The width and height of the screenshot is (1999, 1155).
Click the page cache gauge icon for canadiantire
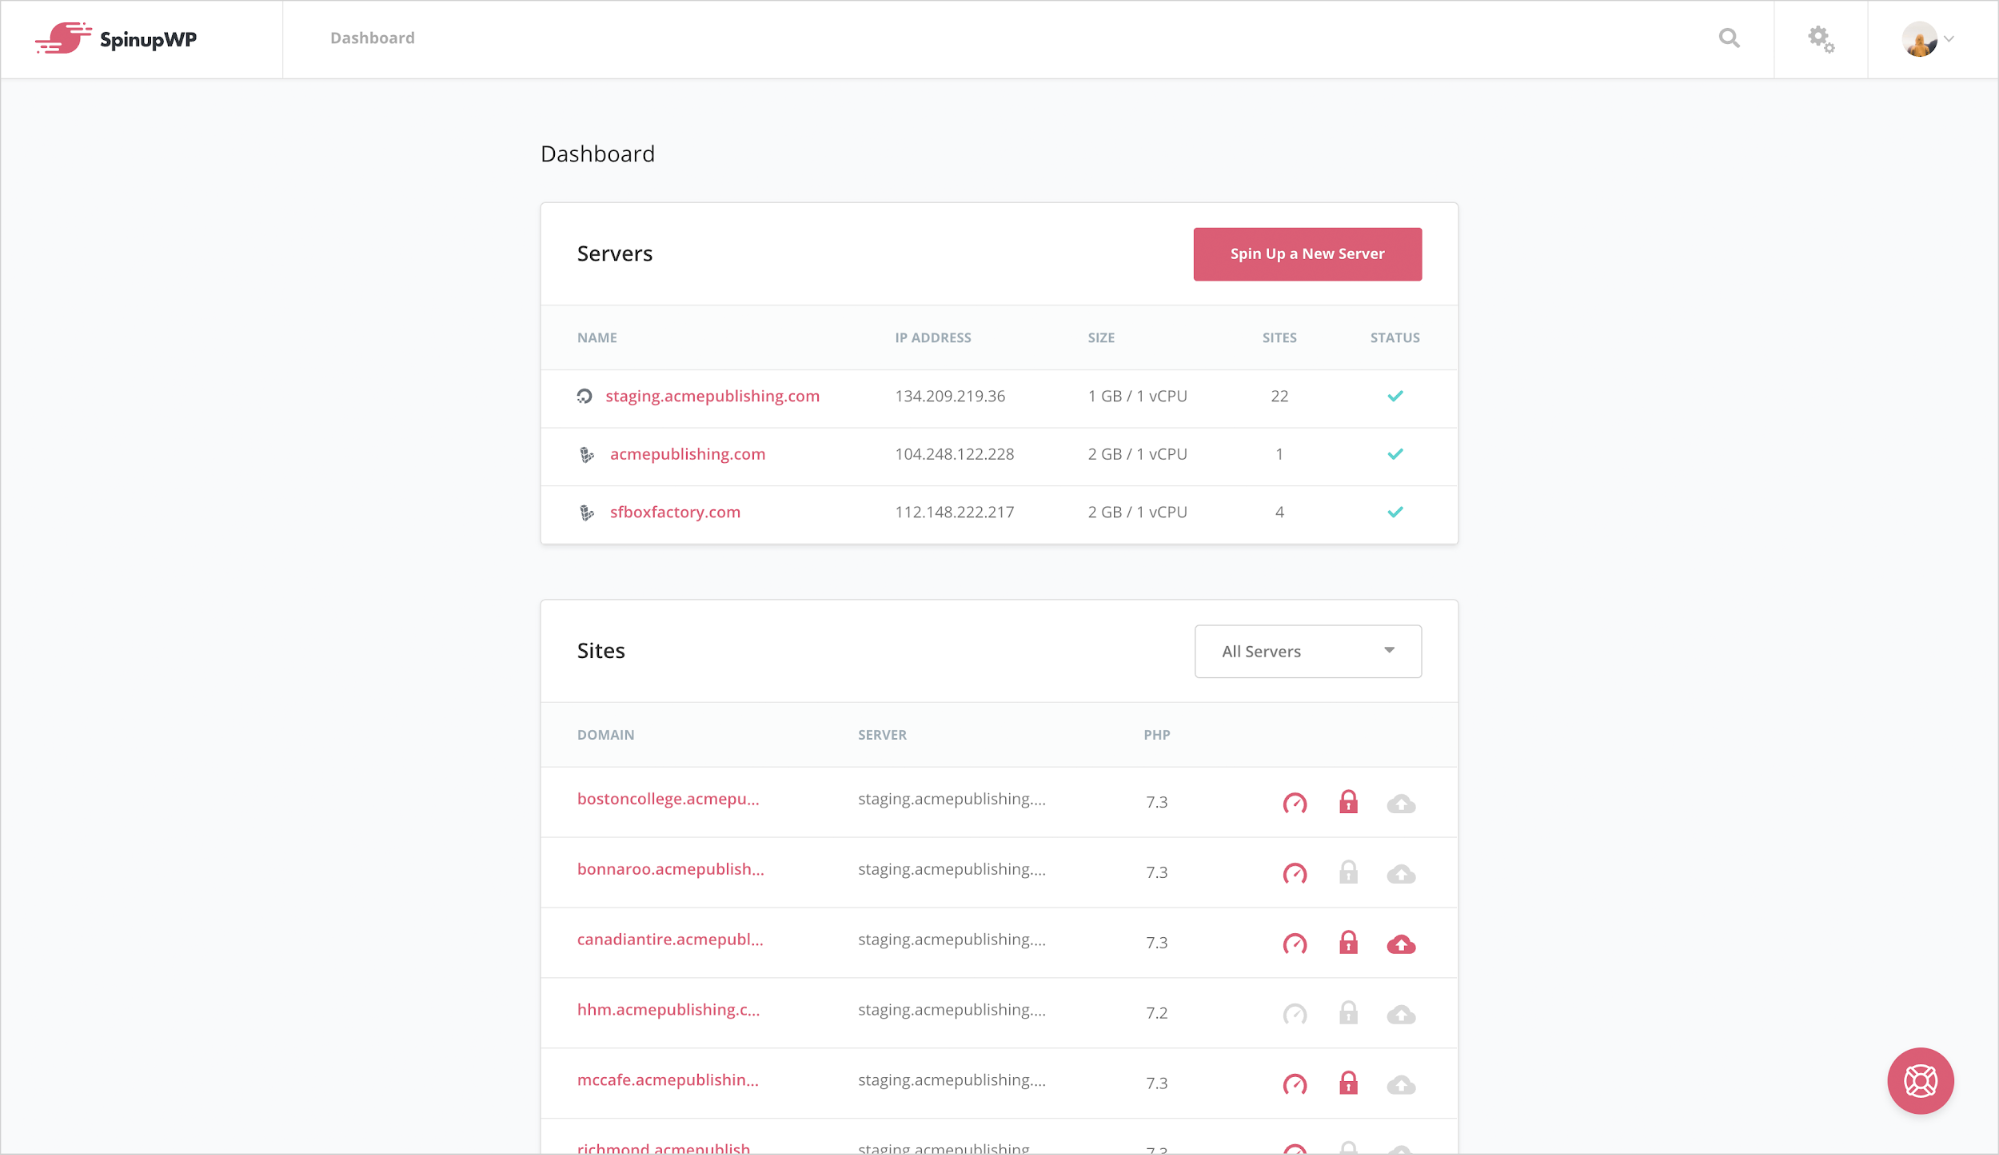coord(1295,944)
